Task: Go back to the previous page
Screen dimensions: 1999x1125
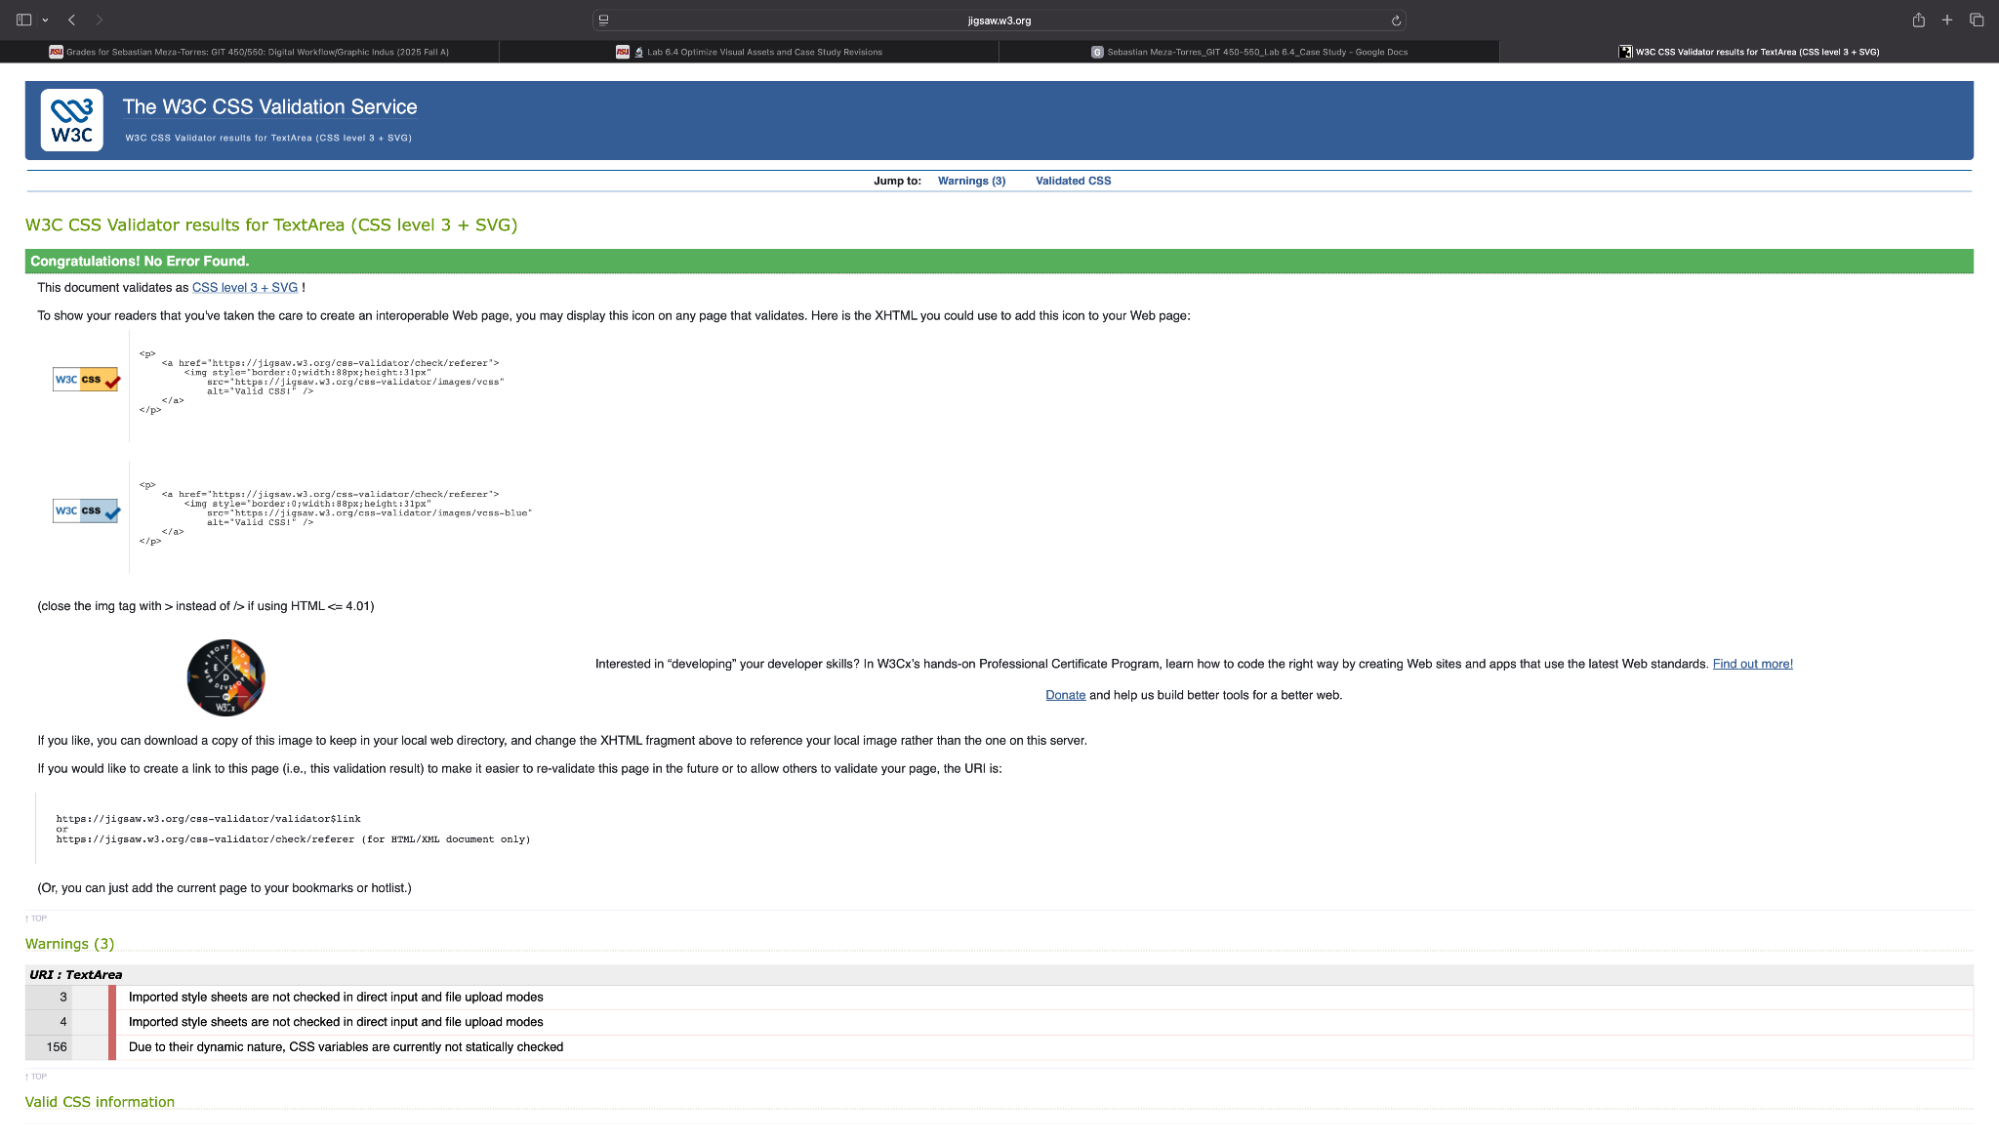Action: point(72,20)
